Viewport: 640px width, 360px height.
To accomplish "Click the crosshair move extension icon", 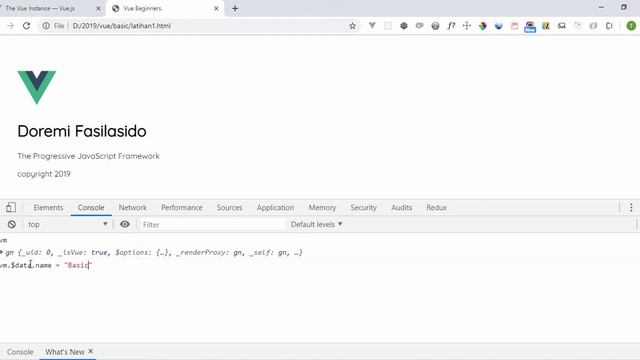I will [x=467, y=26].
